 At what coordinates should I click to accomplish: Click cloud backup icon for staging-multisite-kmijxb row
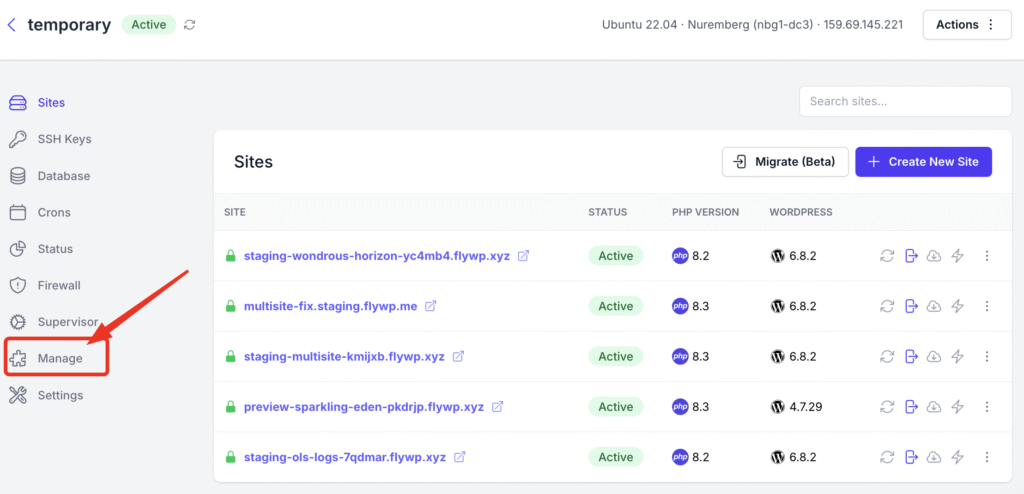[934, 357]
